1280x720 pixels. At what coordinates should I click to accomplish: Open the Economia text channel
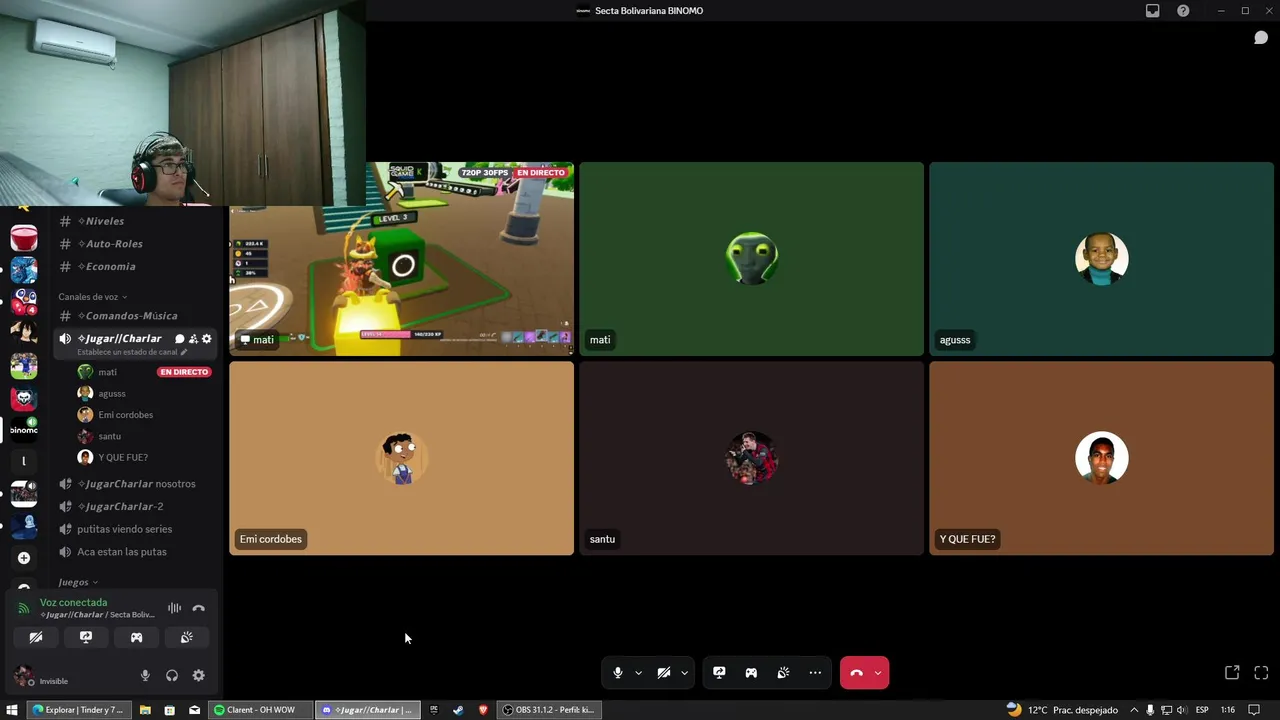point(135,267)
